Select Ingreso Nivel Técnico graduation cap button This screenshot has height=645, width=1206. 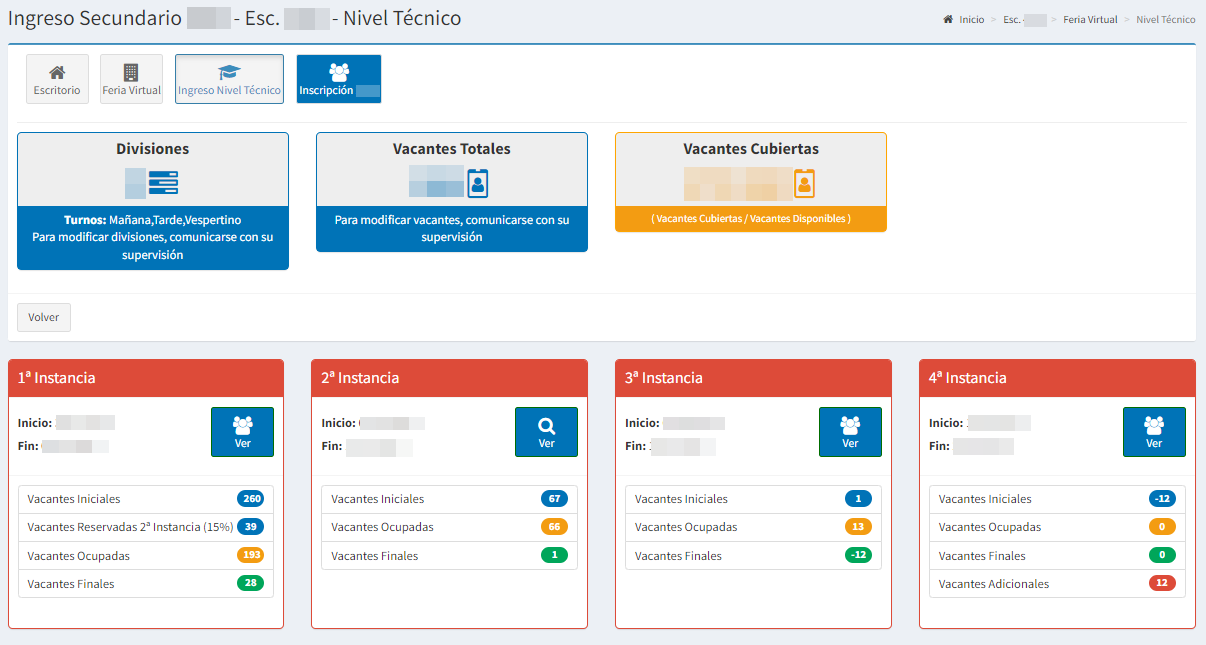229,79
